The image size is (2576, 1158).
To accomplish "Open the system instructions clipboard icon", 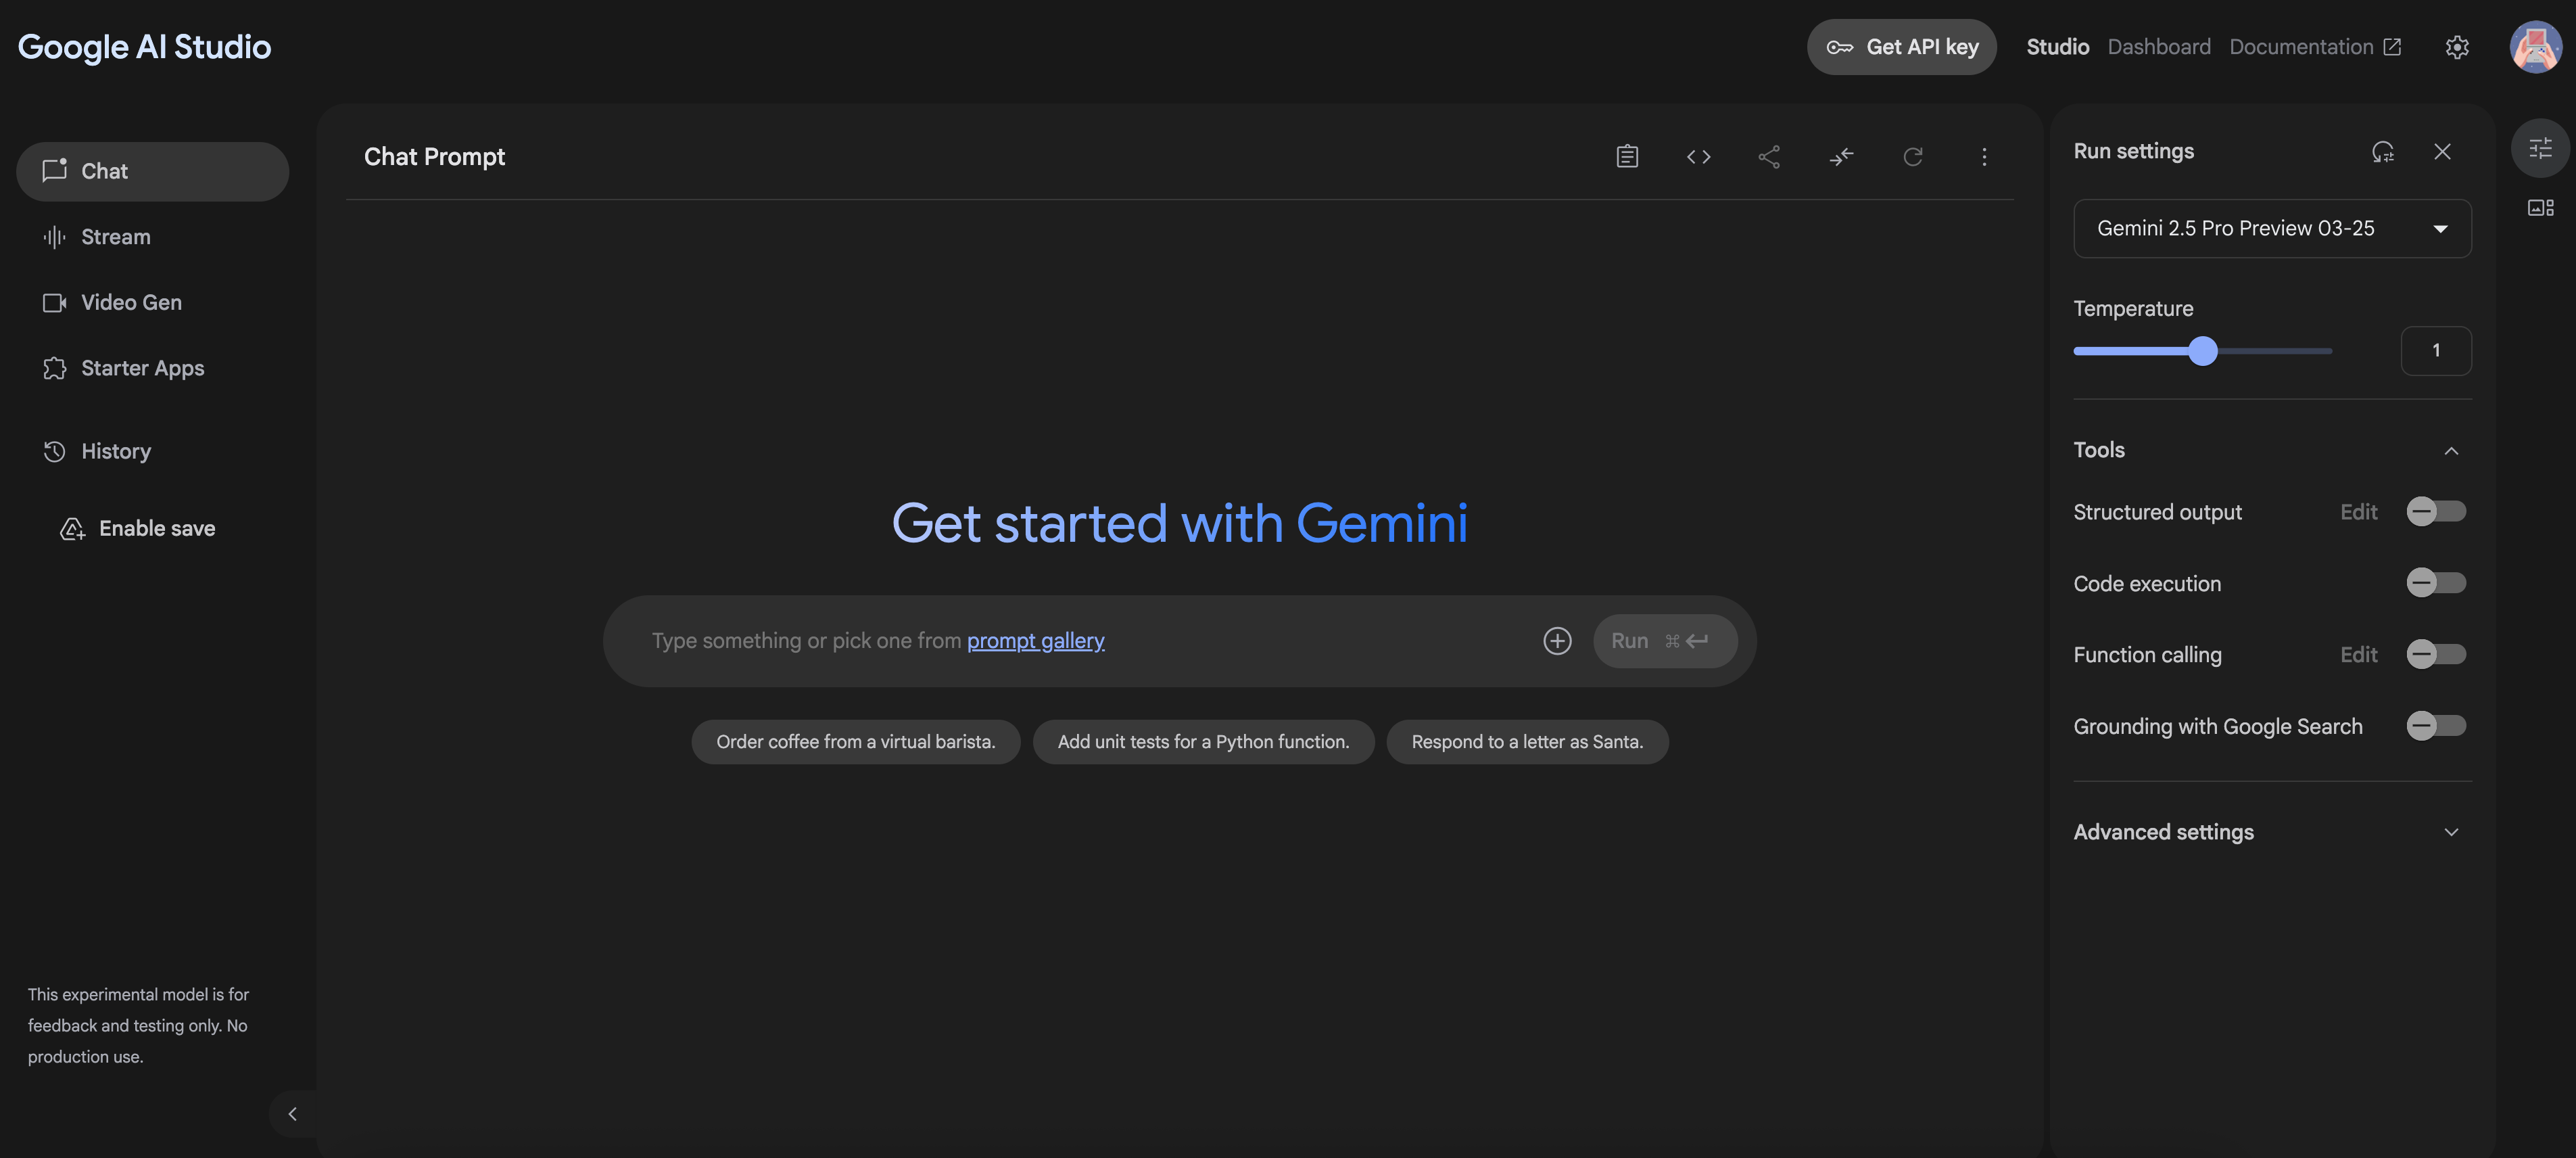I will click(x=1627, y=157).
